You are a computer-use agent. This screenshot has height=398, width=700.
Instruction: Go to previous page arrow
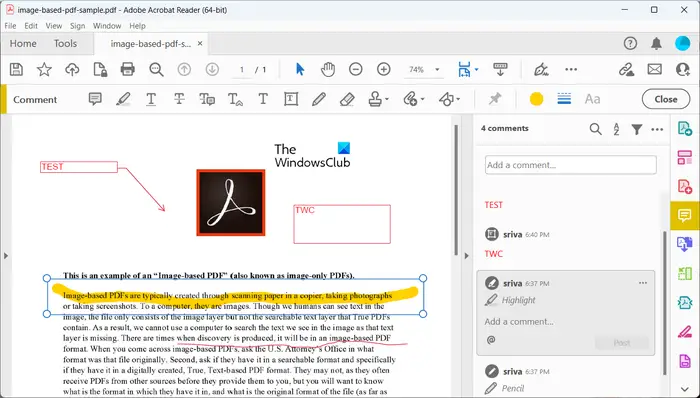point(184,70)
